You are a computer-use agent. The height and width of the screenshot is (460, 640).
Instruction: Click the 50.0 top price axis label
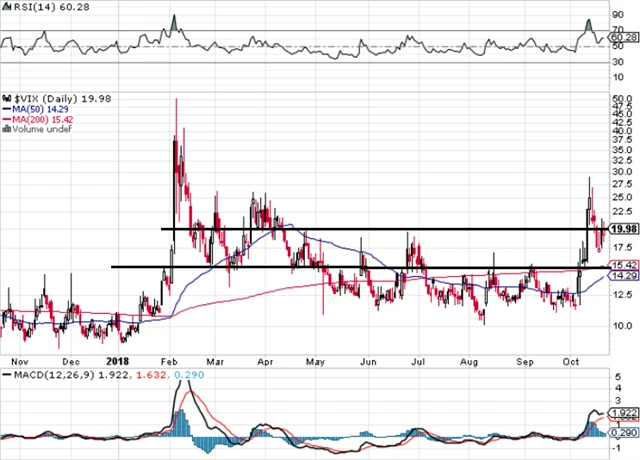pyautogui.click(x=621, y=99)
